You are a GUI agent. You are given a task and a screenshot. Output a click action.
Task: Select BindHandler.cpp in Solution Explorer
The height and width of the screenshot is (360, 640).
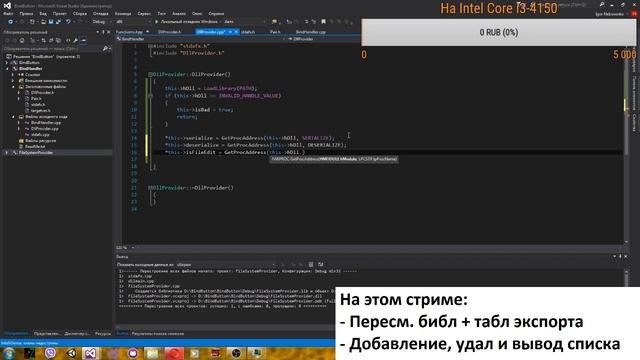(46, 122)
